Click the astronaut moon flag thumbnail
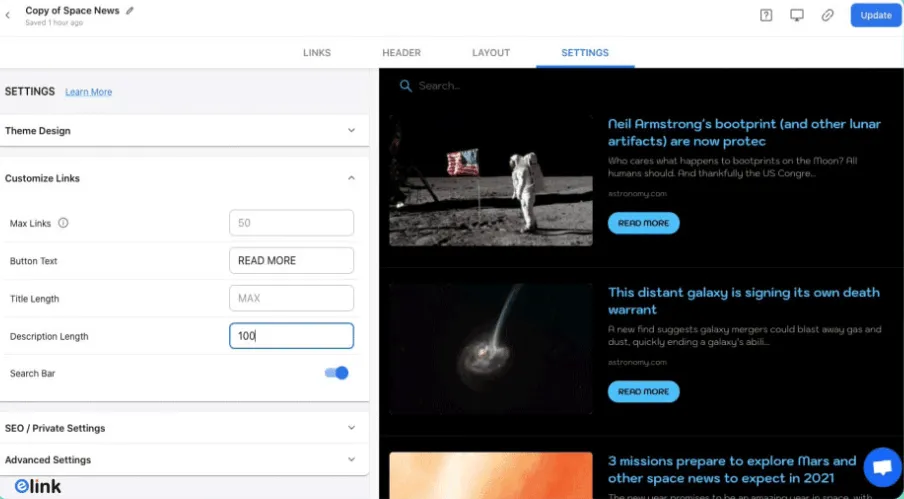This screenshot has height=499, width=904. [x=491, y=180]
